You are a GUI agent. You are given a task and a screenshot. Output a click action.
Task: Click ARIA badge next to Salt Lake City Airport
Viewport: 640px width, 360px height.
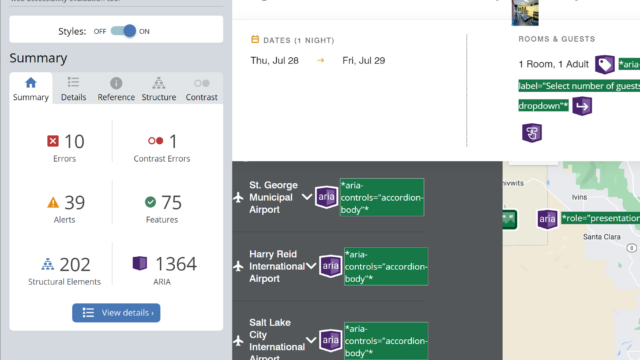(x=331, y=340)
